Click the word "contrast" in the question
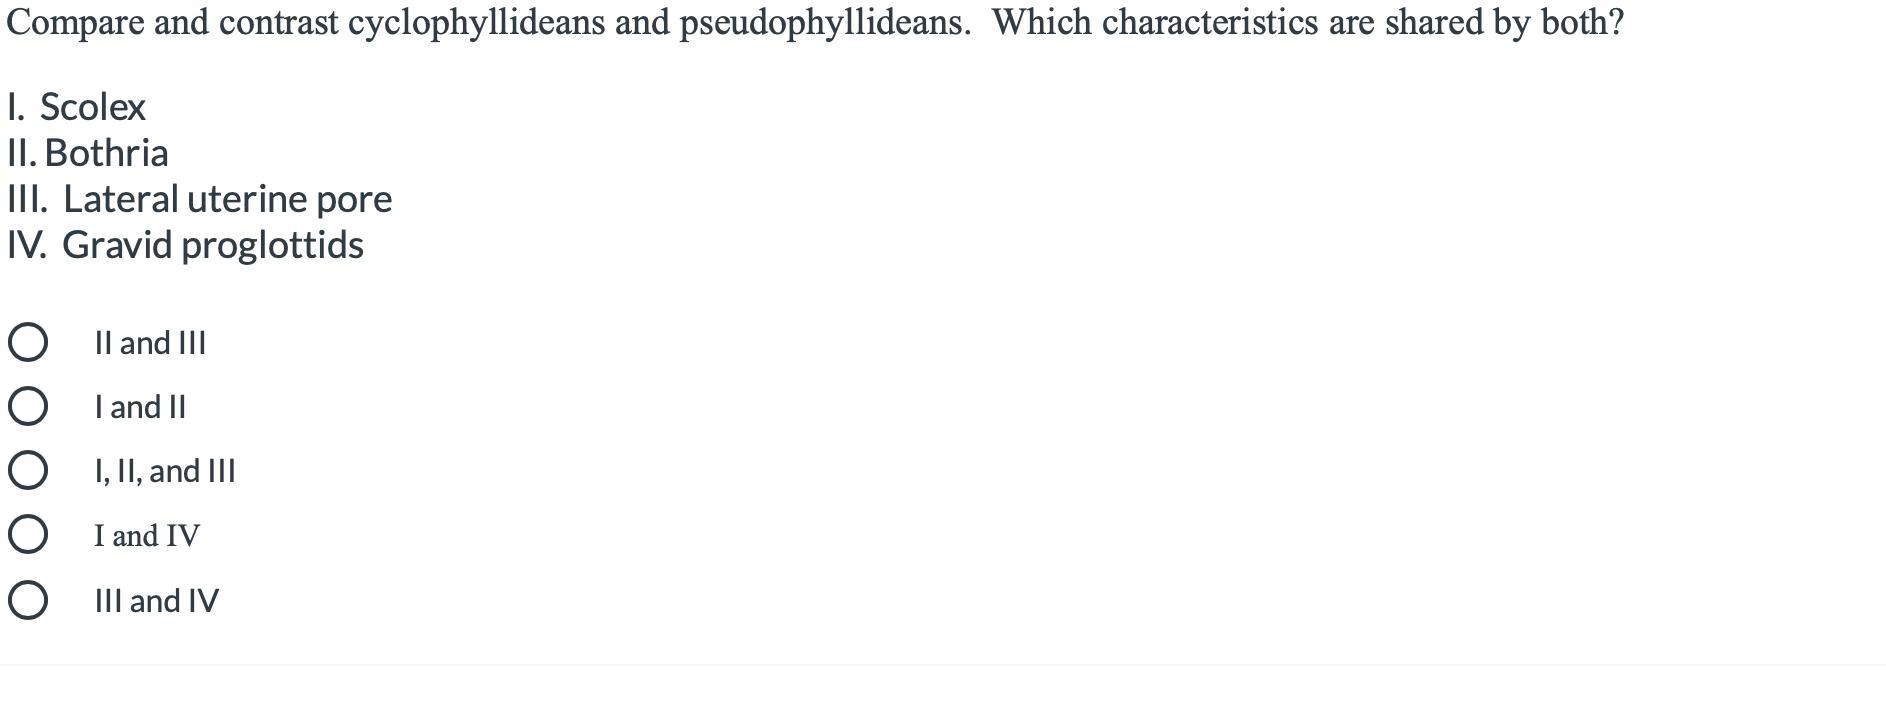The image size is (1886, 726). pyautogui.click(x=278, y=23)
